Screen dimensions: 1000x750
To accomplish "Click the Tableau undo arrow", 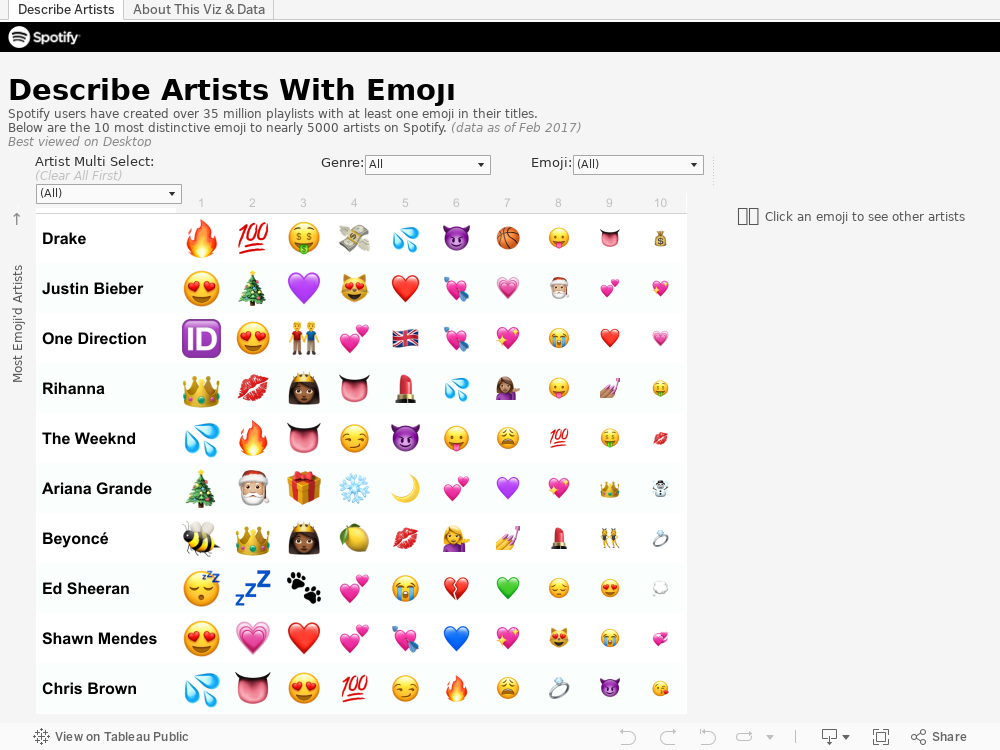I will click(x=628, y=737).
